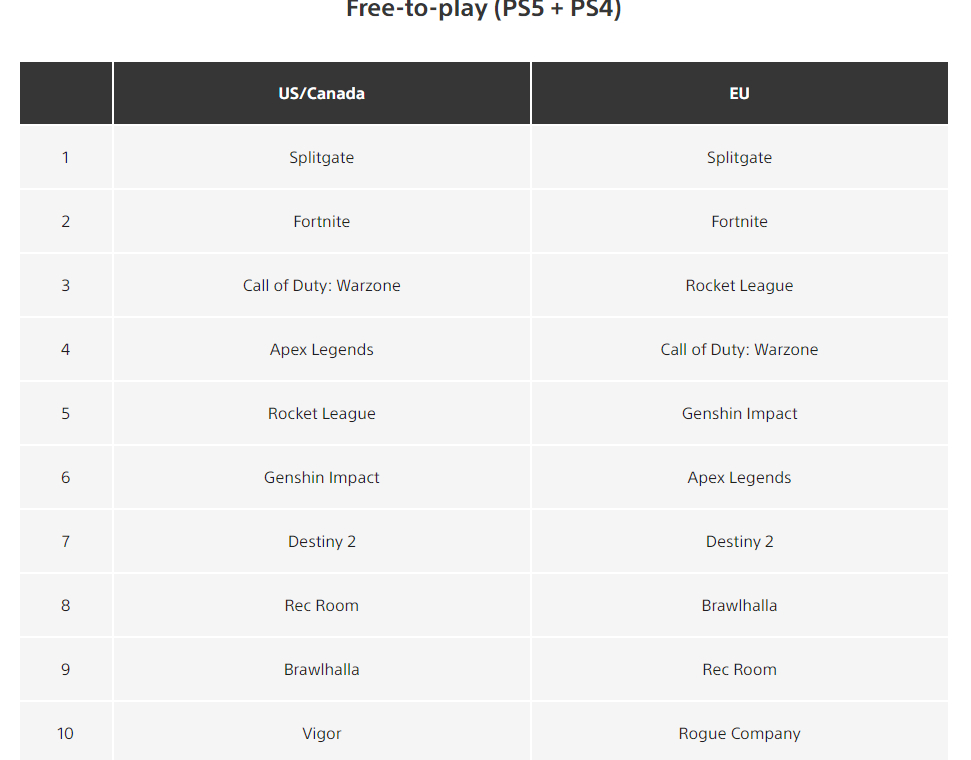
Task: Click Genshin Impact in EU column
Action: [739, 413]
